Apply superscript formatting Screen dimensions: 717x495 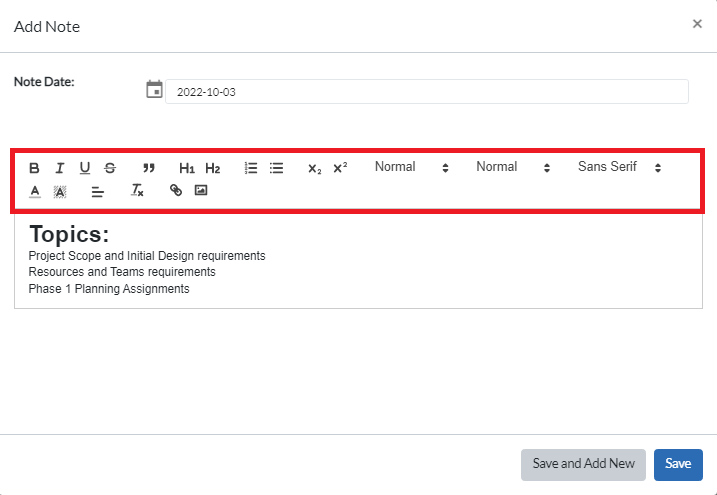(x=341, y=168)
